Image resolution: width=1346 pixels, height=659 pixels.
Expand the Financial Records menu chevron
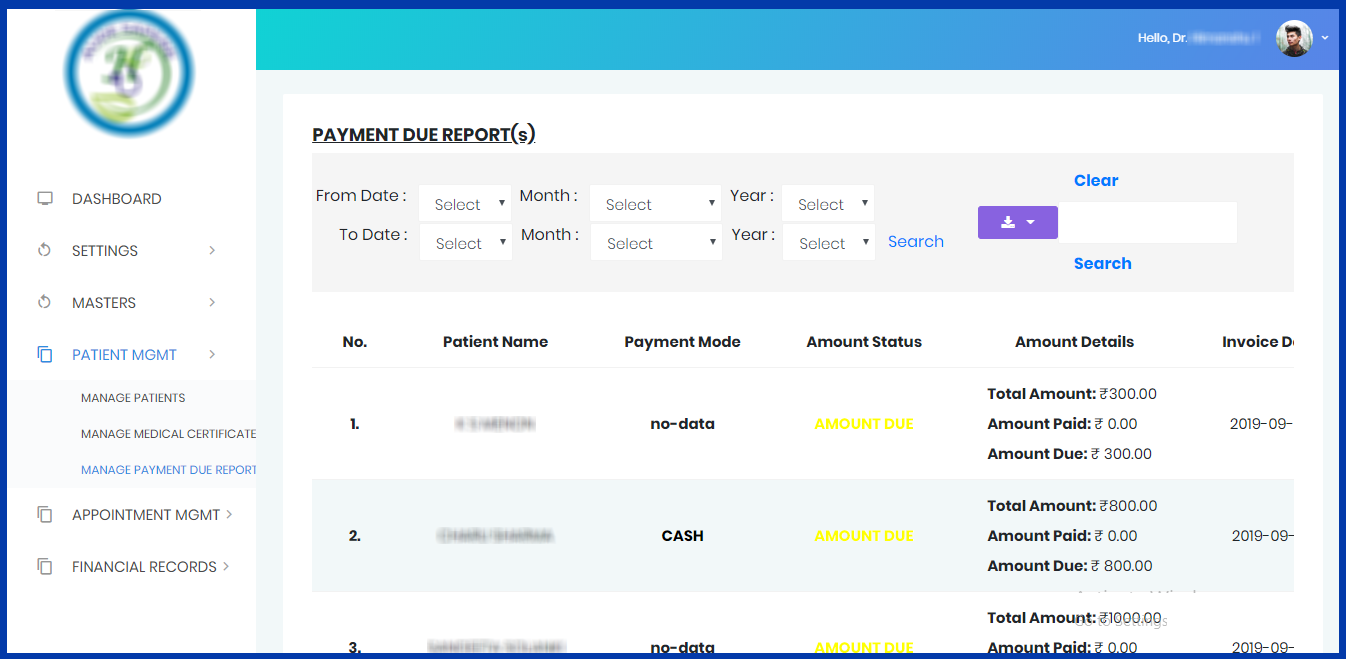[226, 566]
